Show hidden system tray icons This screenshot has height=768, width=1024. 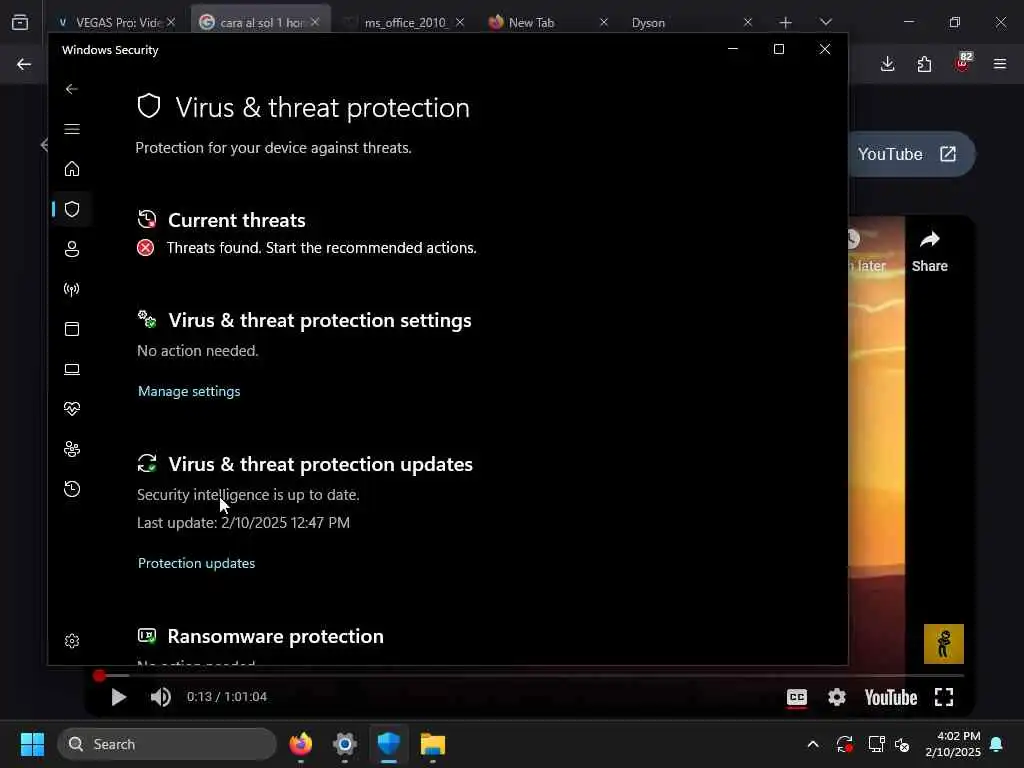click(x=813, y=744)
